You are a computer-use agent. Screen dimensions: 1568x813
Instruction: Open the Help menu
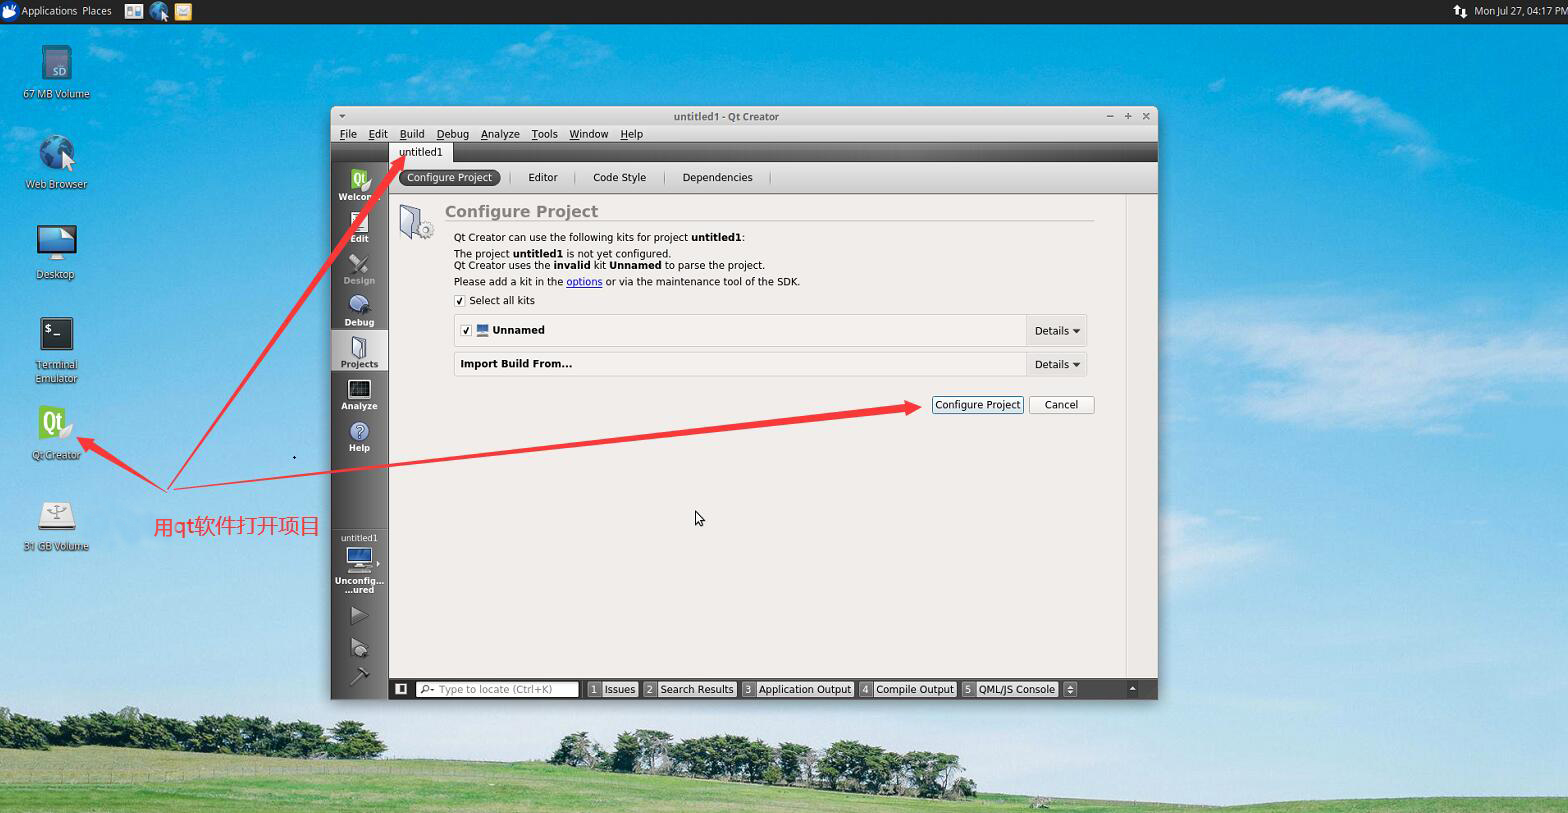(631, 134)
